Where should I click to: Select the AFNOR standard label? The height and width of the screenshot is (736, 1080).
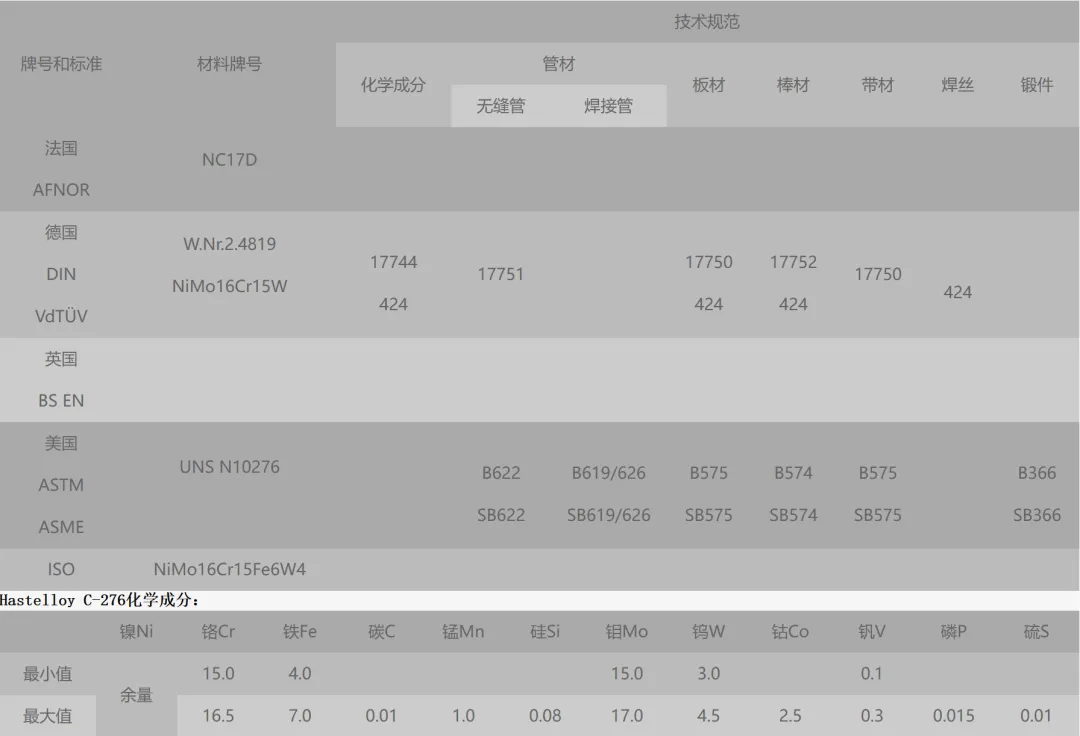(61, 190)
